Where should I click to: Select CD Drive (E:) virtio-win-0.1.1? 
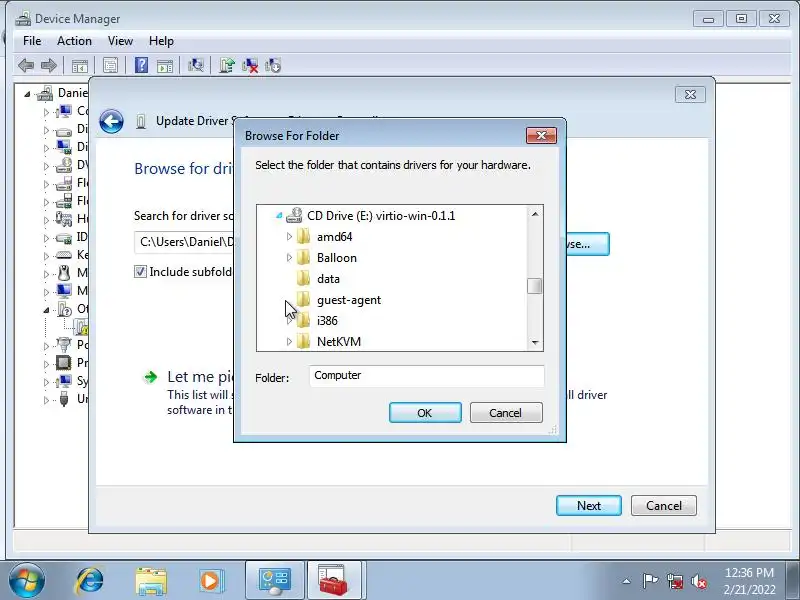click(x=381, y=216)
